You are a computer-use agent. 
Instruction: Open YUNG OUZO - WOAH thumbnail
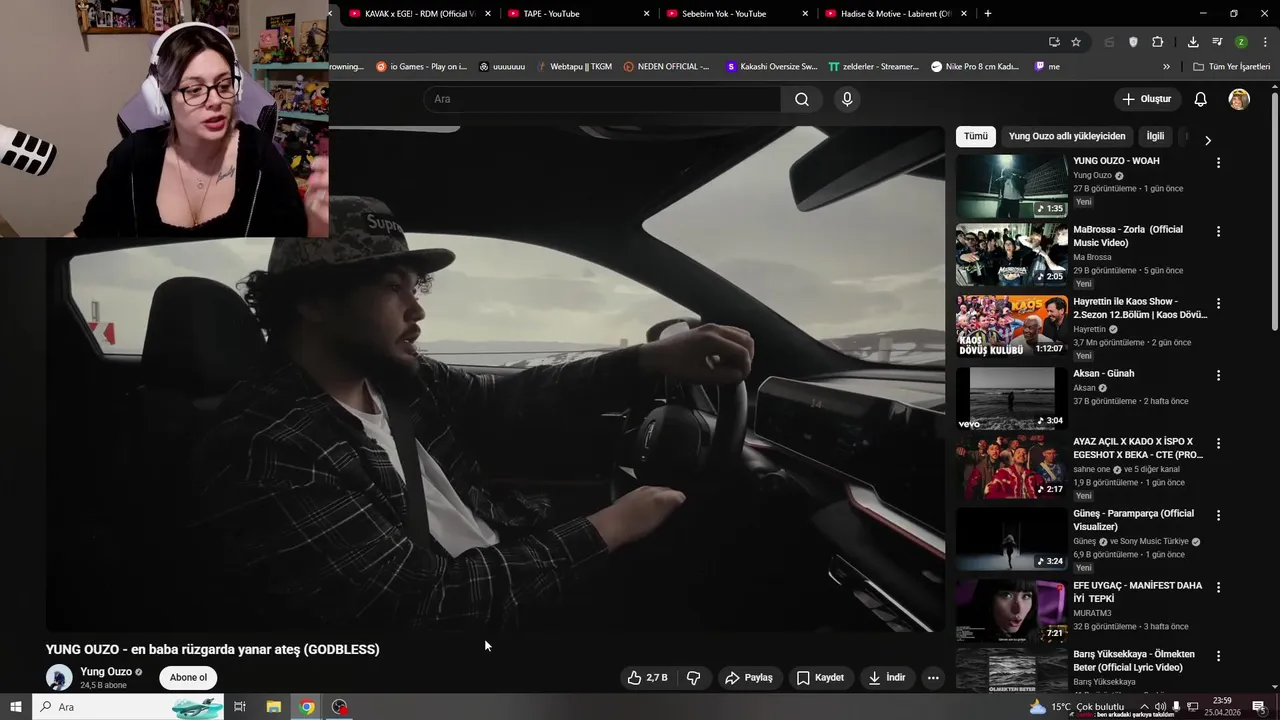coord(1012,187)
